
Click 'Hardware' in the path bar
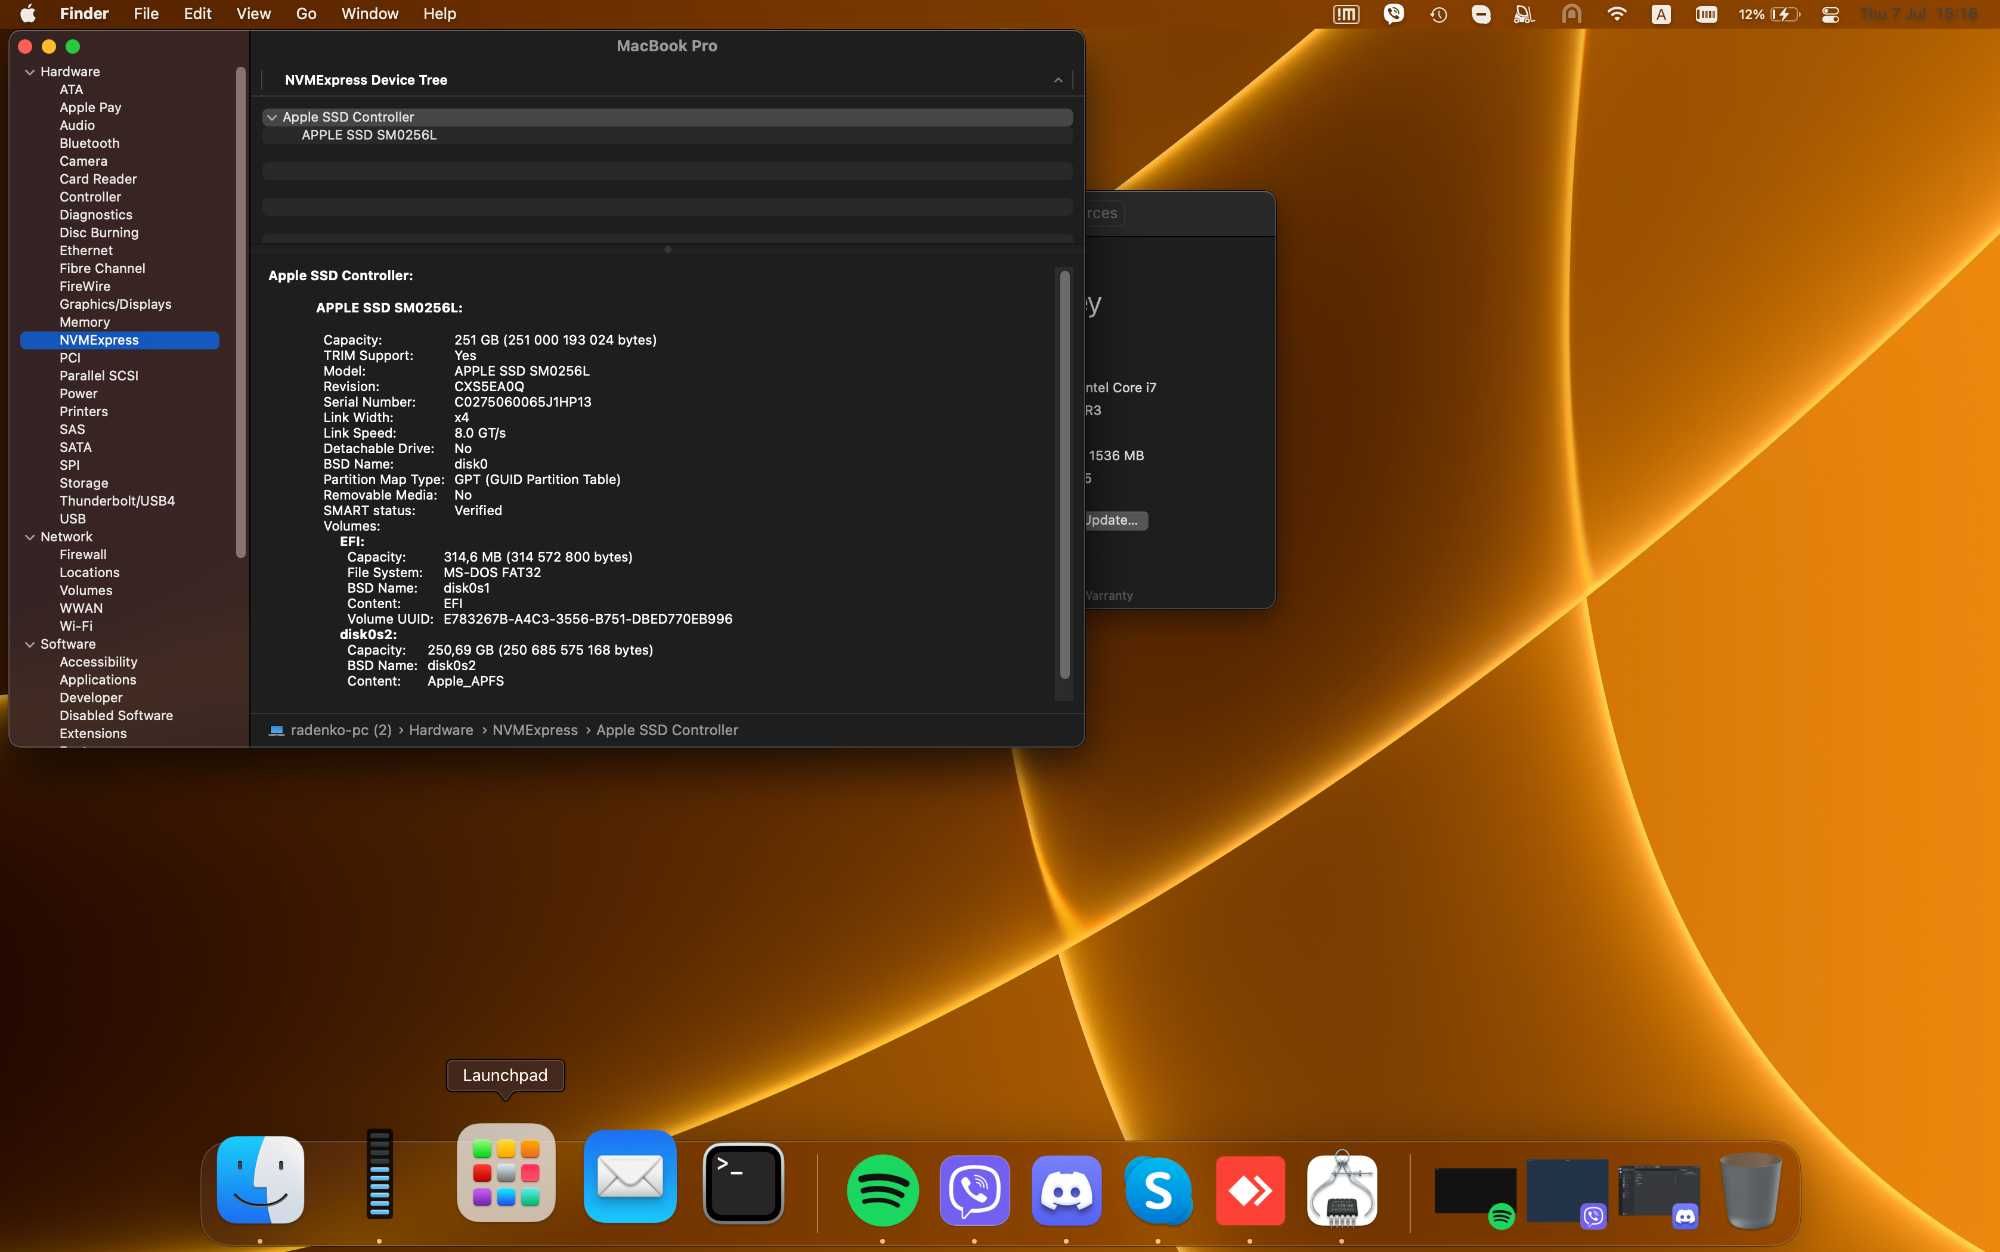441,731
